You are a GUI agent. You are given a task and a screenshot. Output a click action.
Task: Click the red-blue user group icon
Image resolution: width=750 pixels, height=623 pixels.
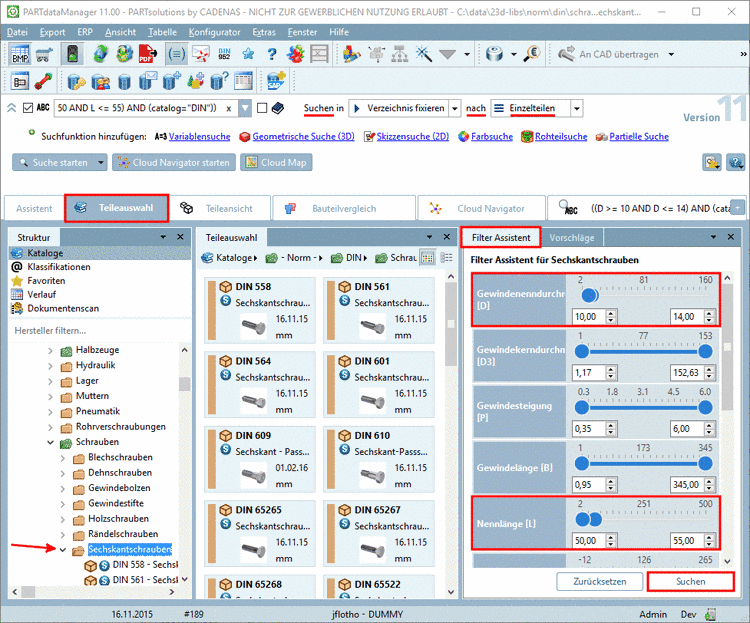pyautogui.click(x=296, y=54)
